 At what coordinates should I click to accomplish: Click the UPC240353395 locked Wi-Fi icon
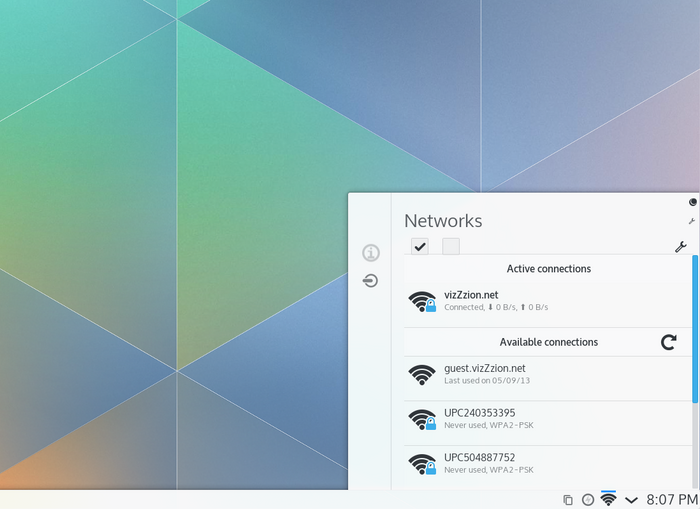[x=422, y=419]
